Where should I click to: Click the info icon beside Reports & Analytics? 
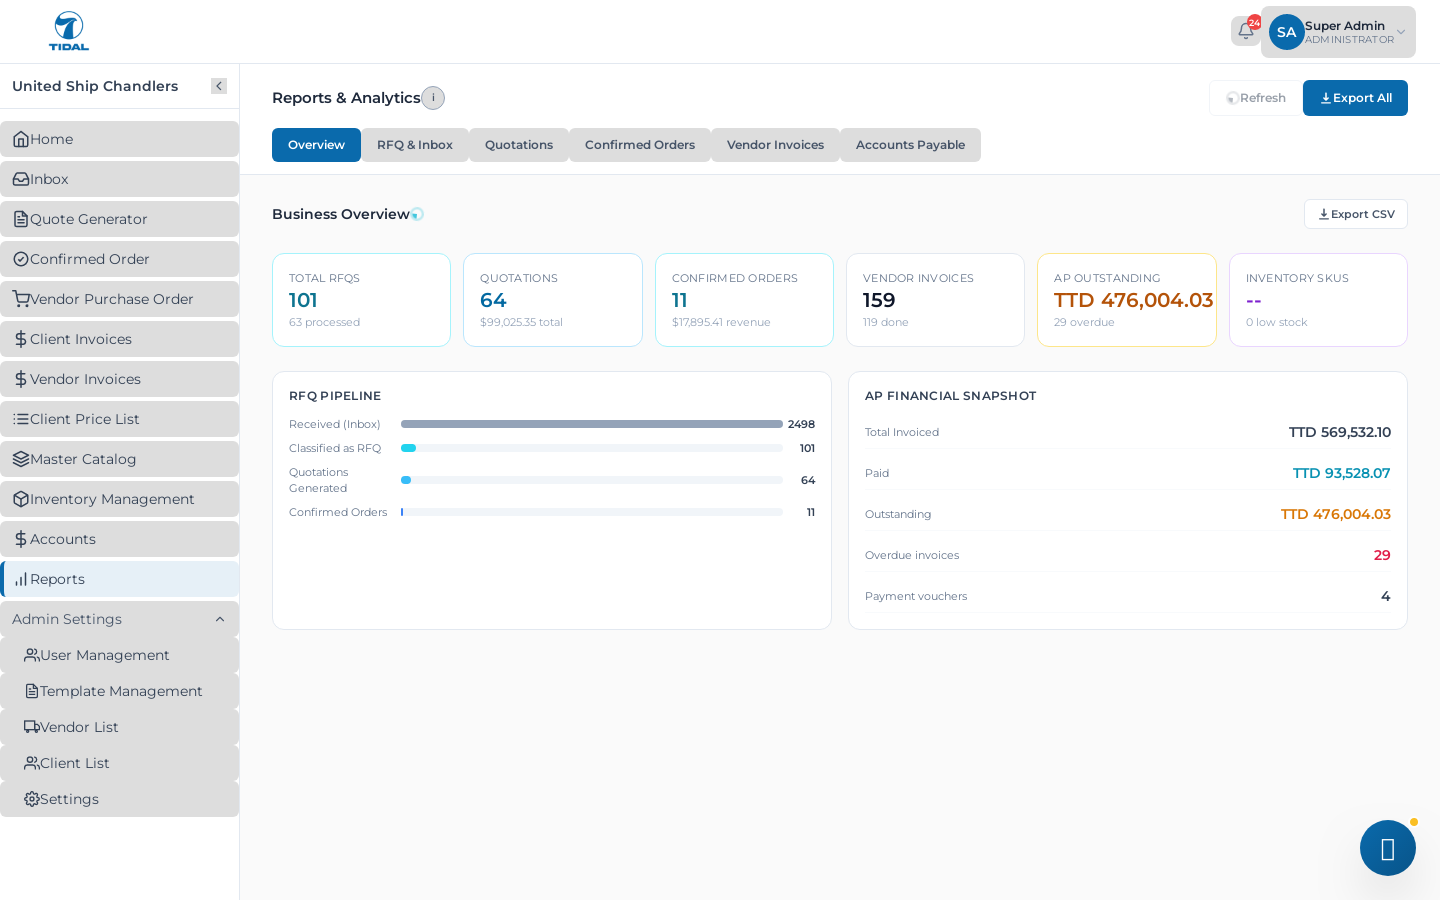[433, 98]
